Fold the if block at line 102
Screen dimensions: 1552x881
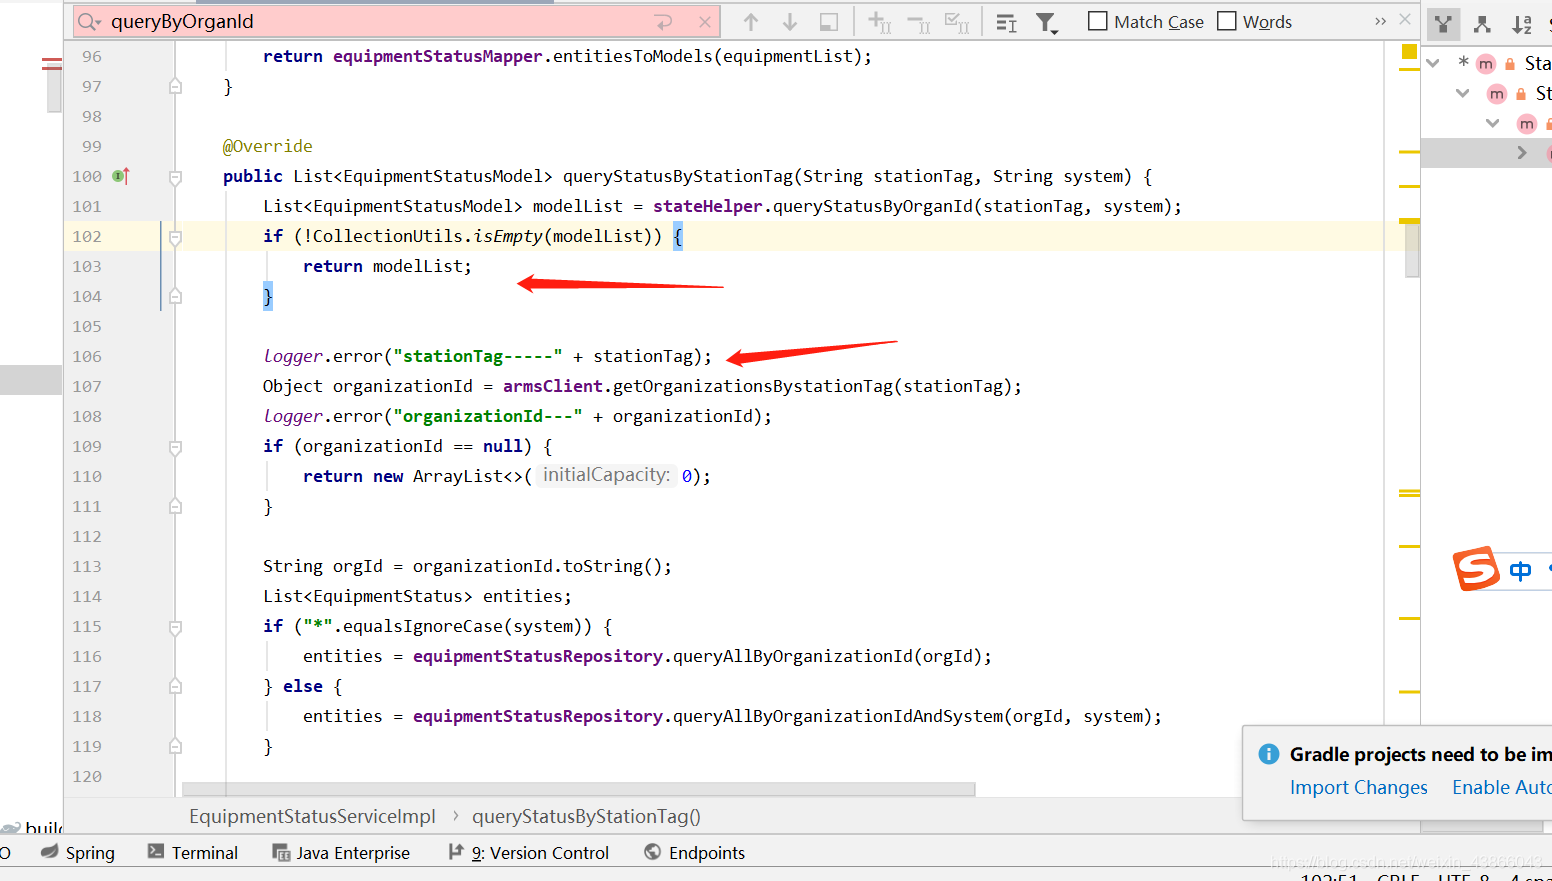[x=175, y=237]
